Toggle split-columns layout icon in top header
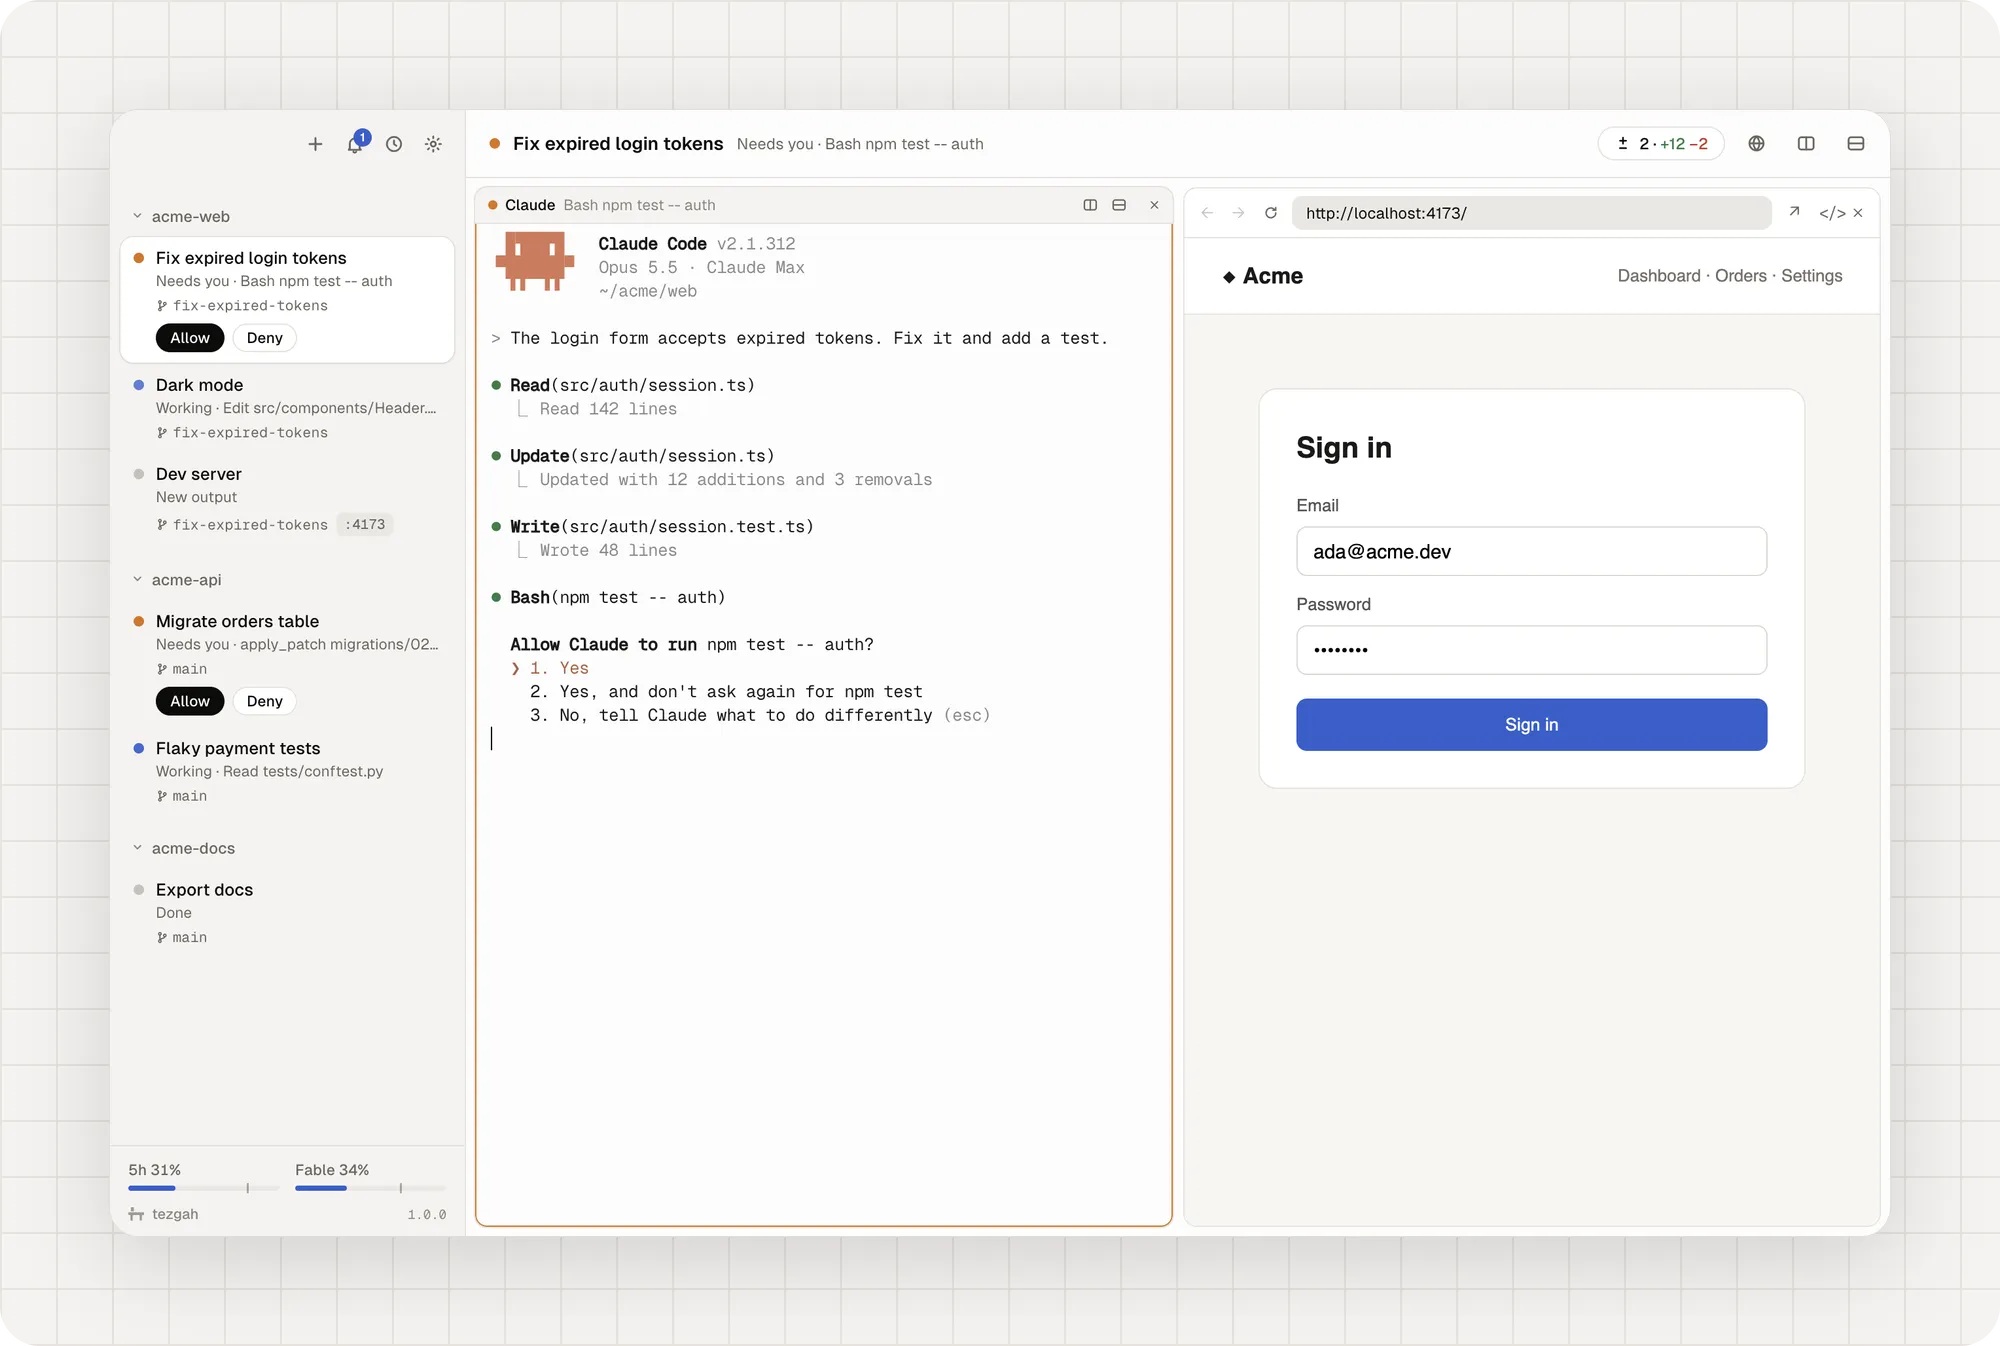 [1806, 144]
